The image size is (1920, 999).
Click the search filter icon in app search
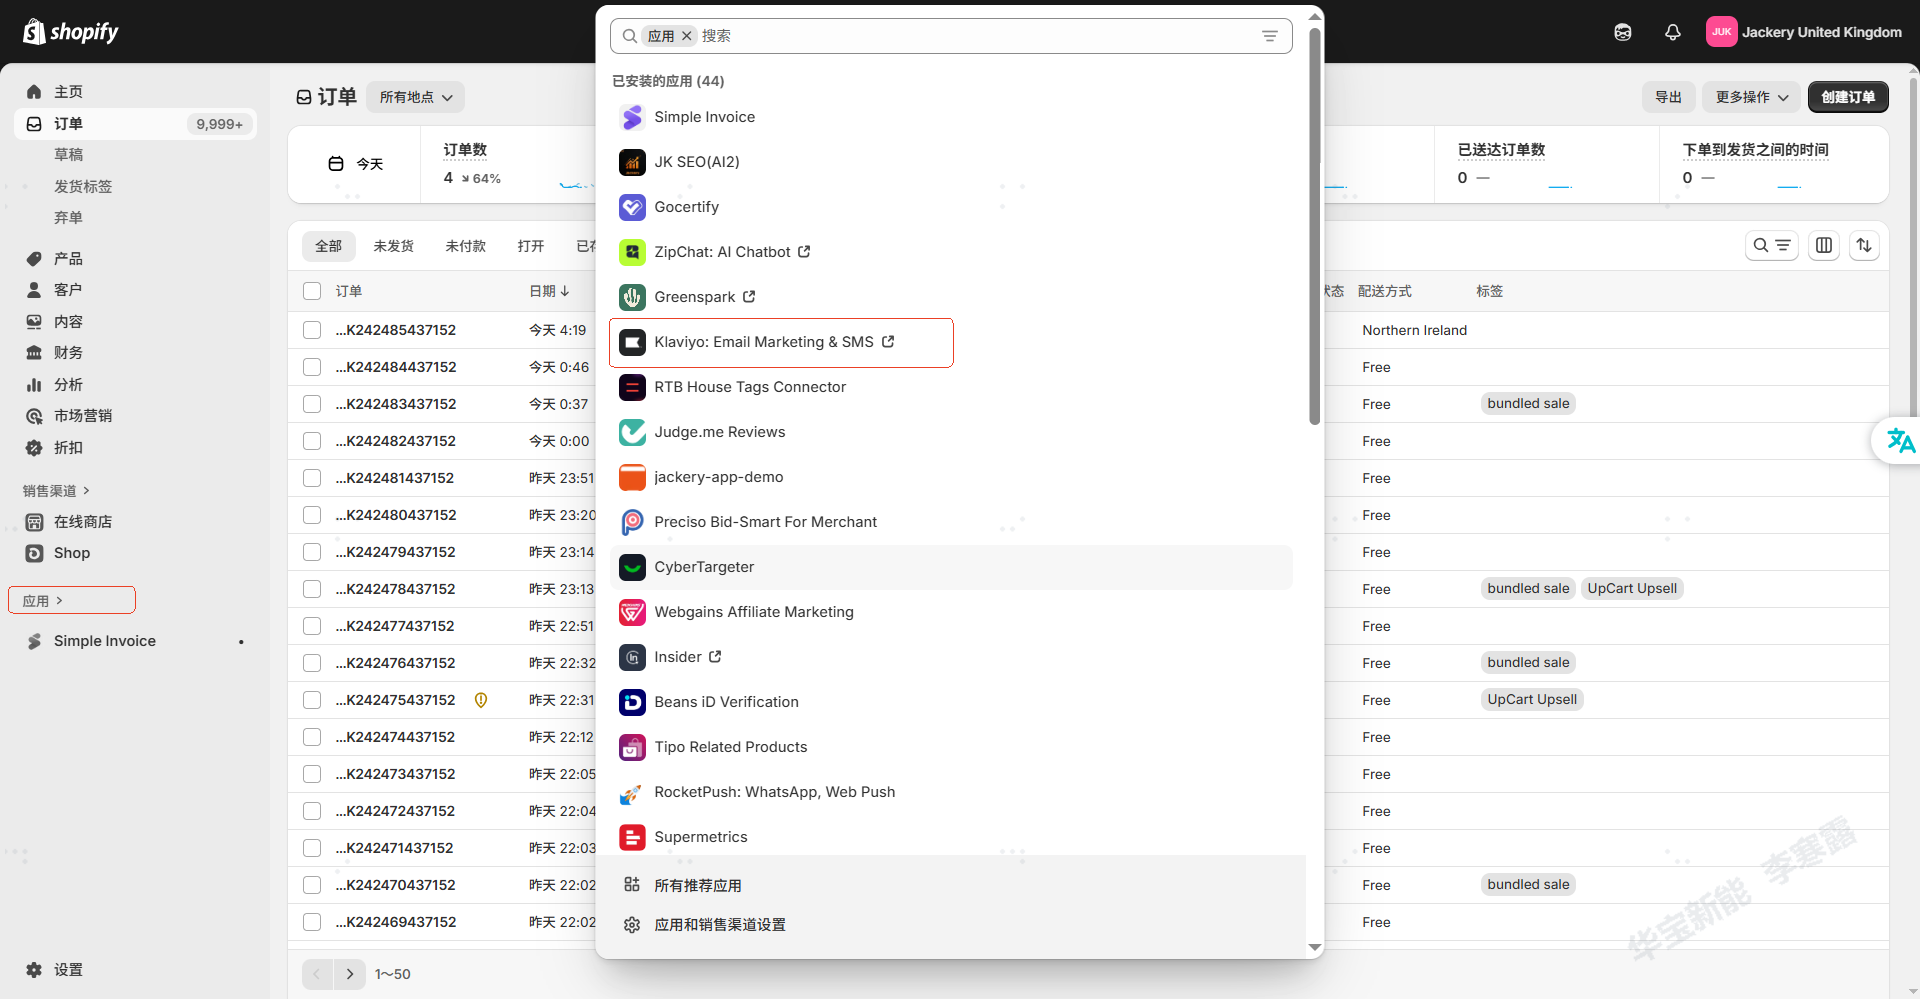coord(1269,36)
